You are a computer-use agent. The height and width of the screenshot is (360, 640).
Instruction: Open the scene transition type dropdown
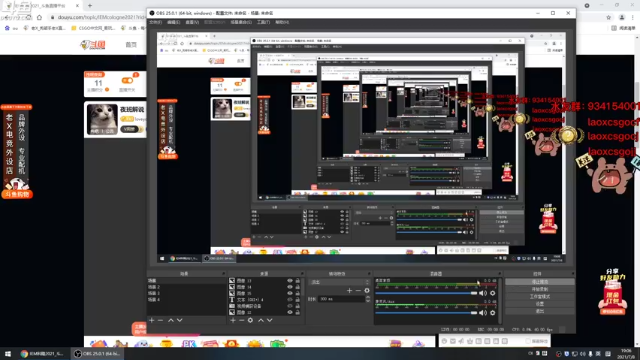339,282
